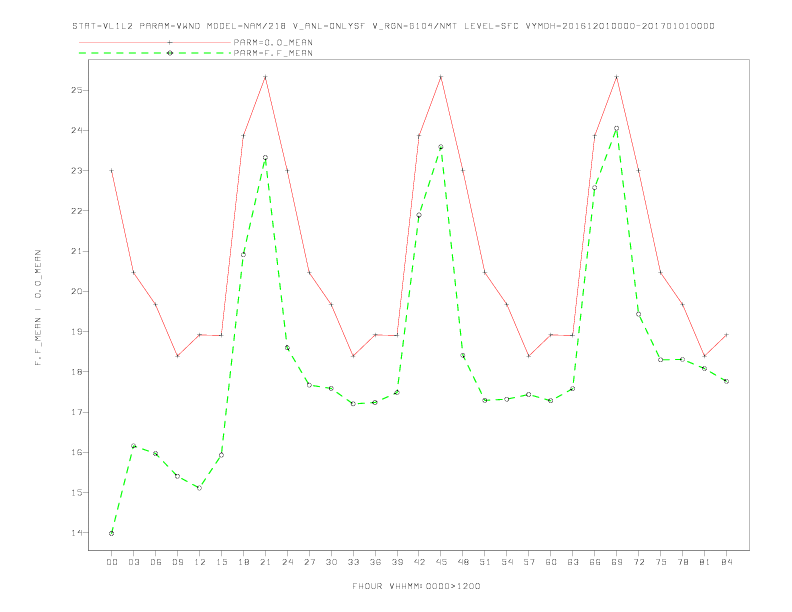Click the y-axis tick label 23

(77, 171)
